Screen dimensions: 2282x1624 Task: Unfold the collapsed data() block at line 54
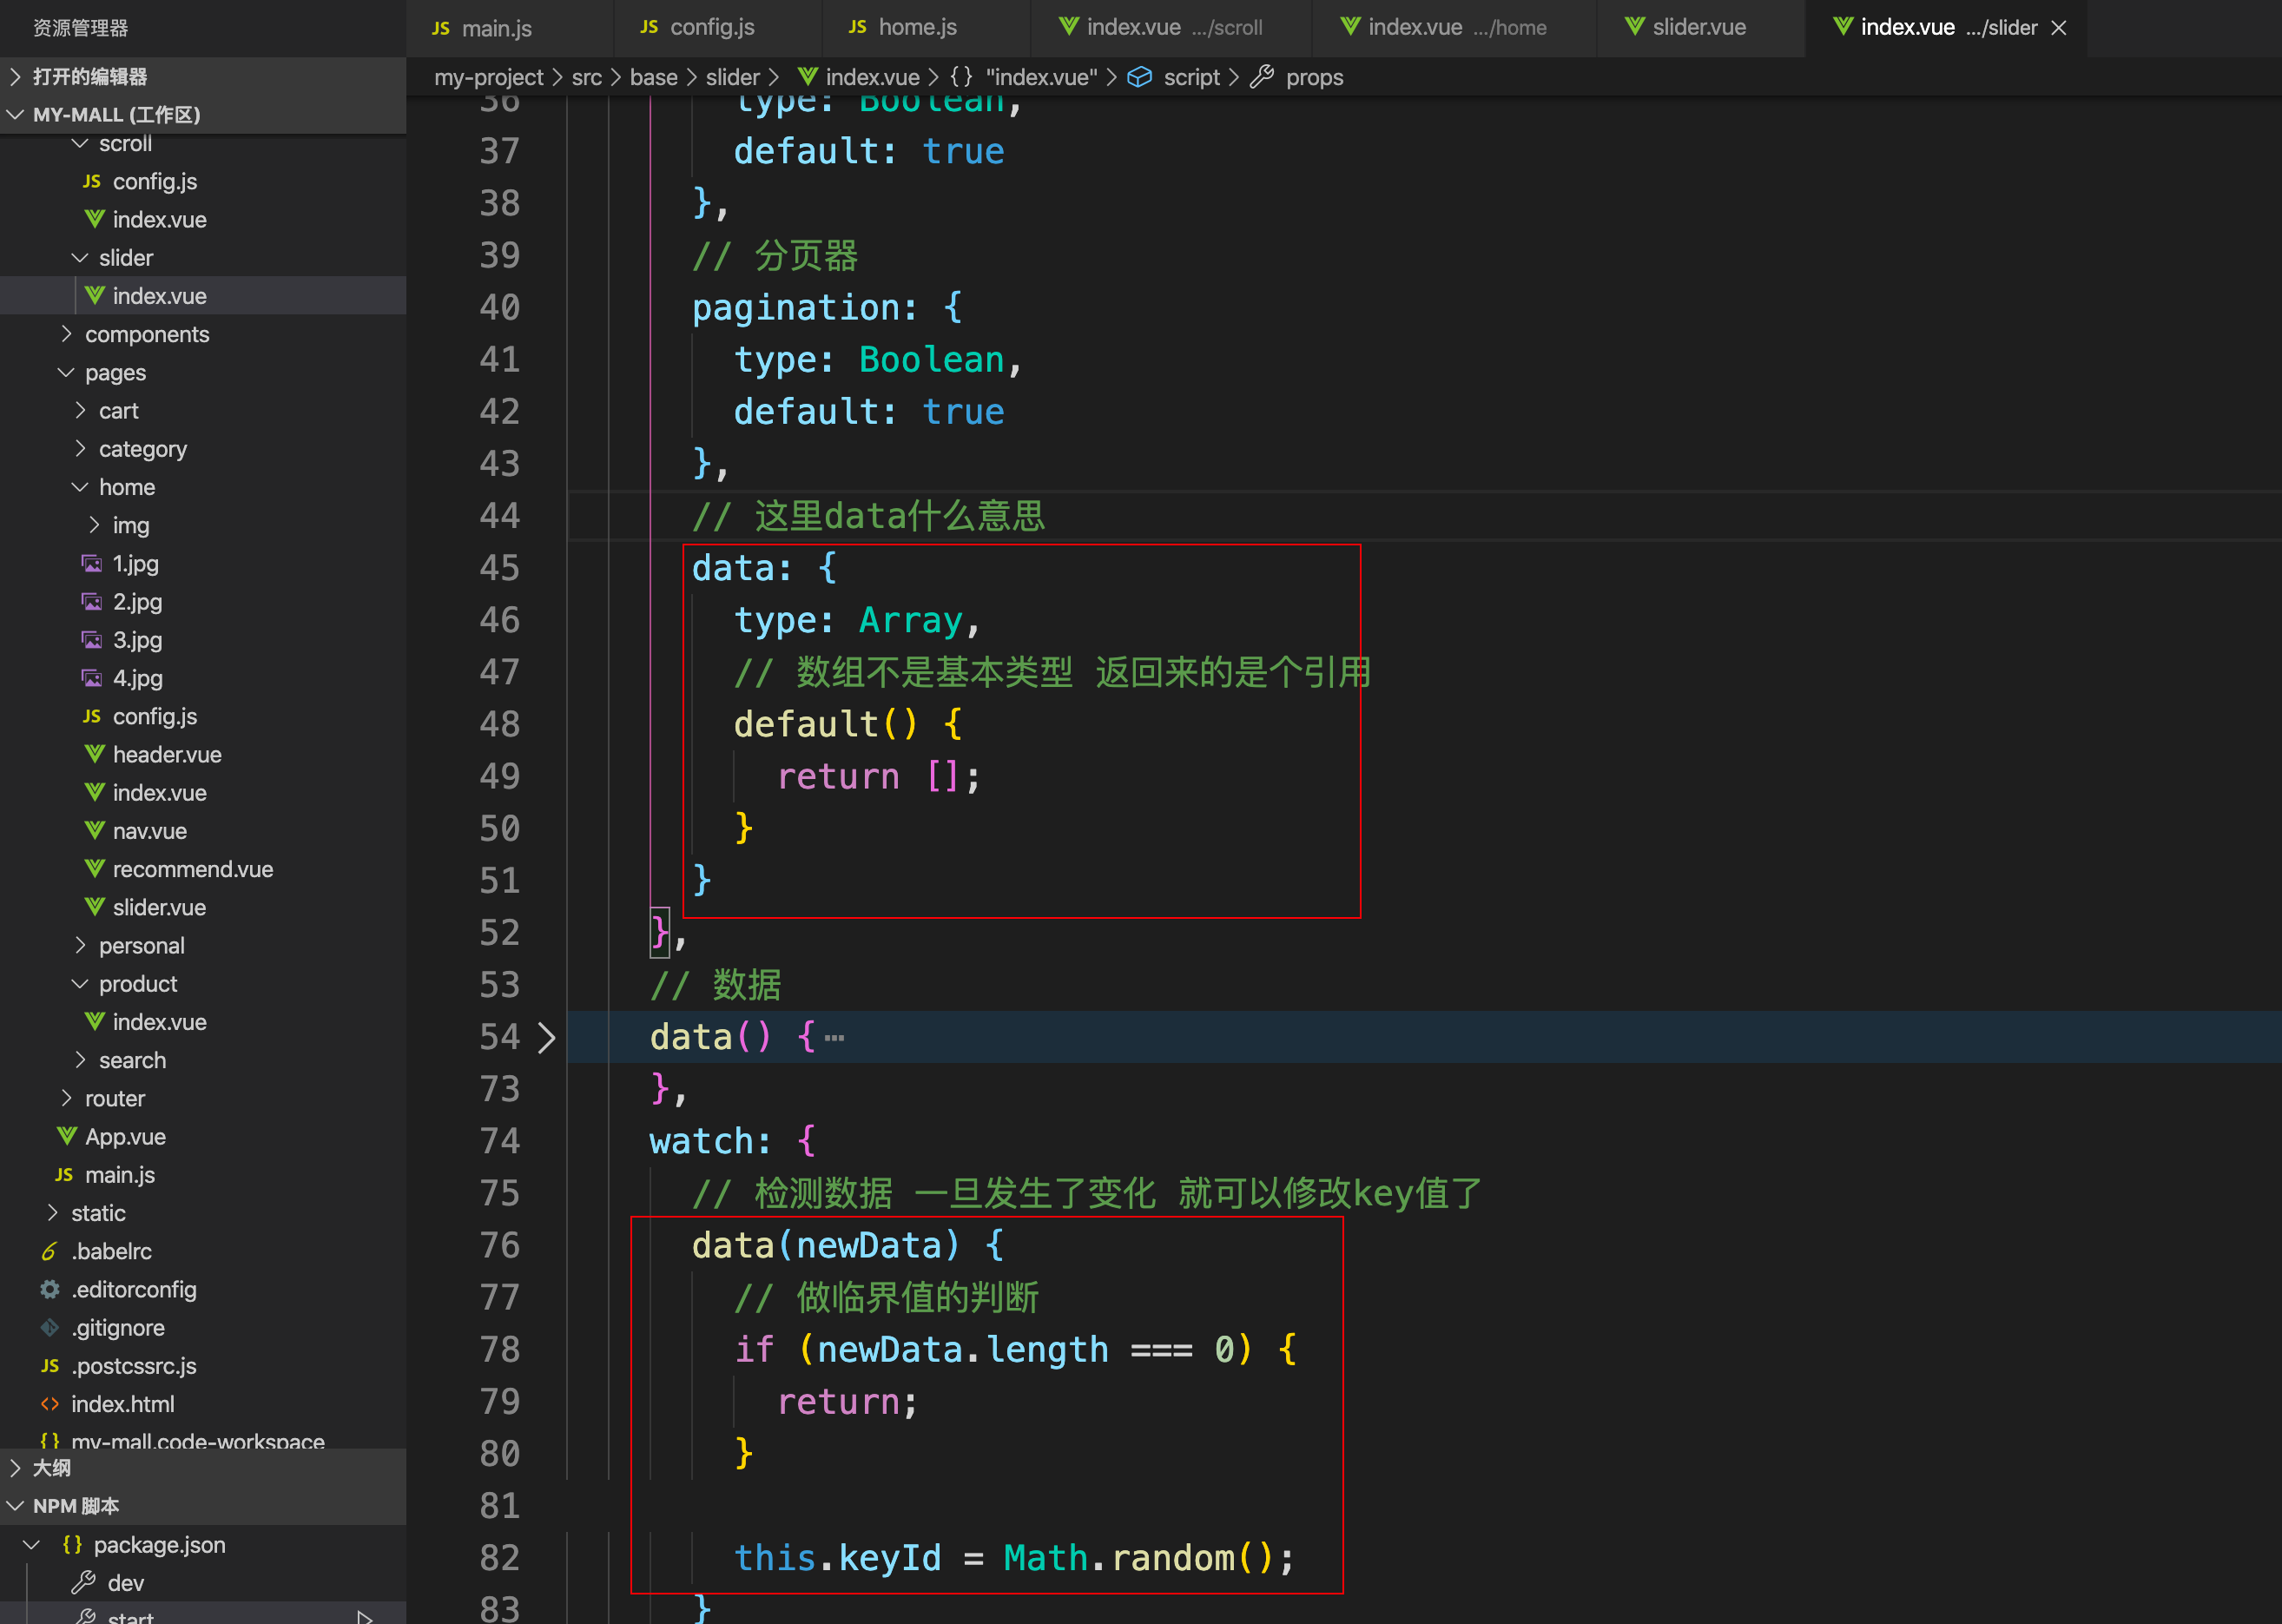pos(546,1037)
